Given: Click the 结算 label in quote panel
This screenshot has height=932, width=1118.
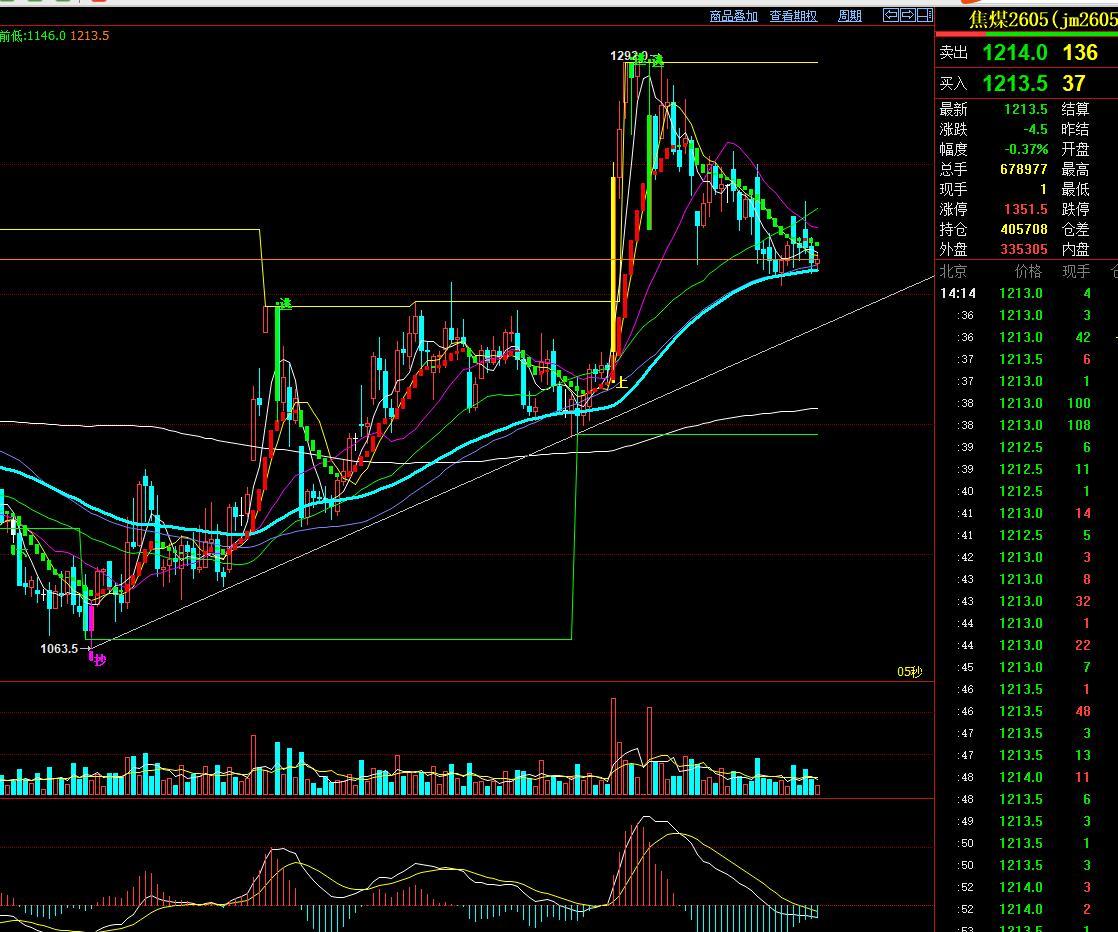Looking at the screenshot, I should (1075, 109).
